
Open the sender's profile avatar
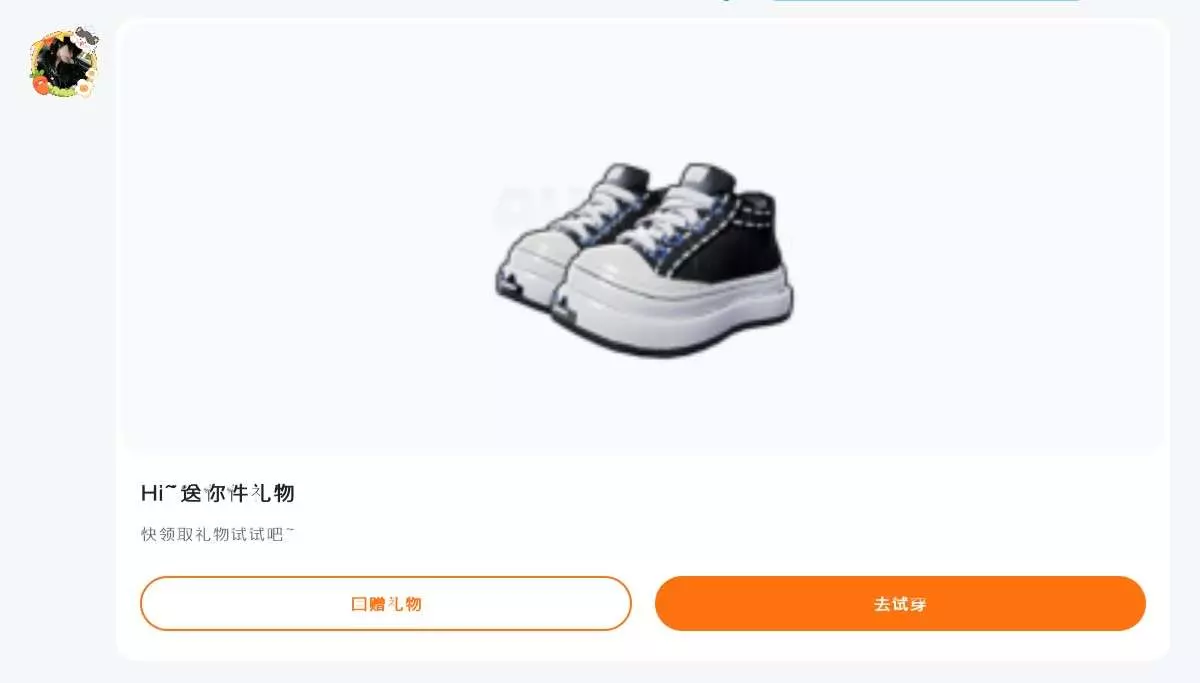pos(63,62)
